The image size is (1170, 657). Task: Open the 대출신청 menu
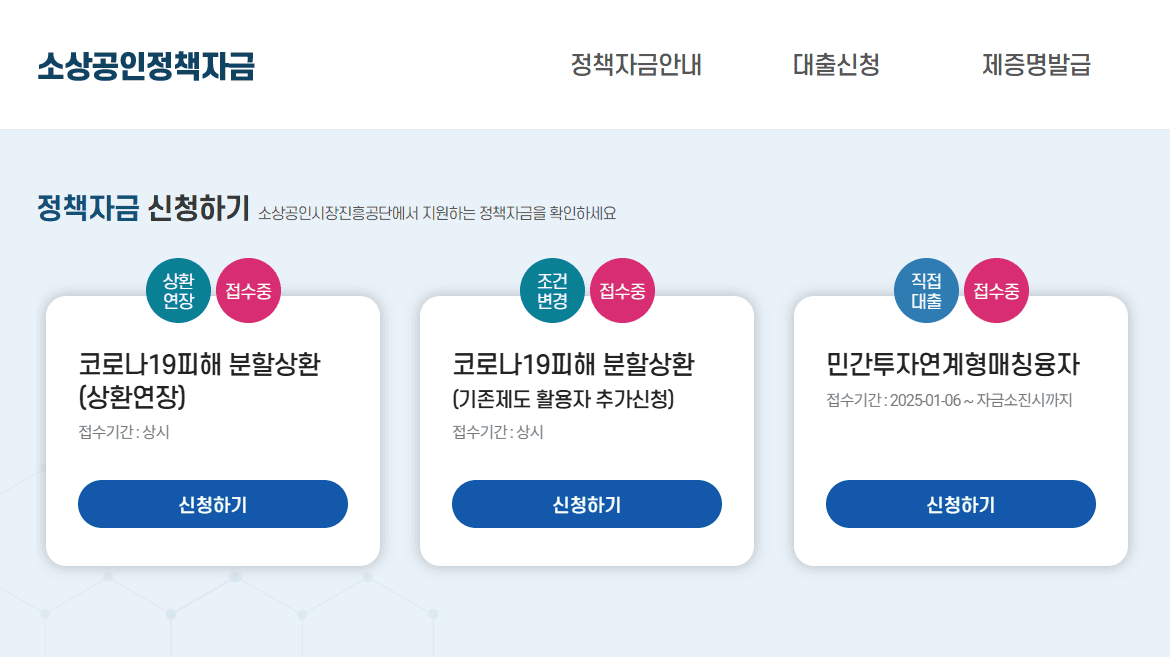click(x=836, y=66)
